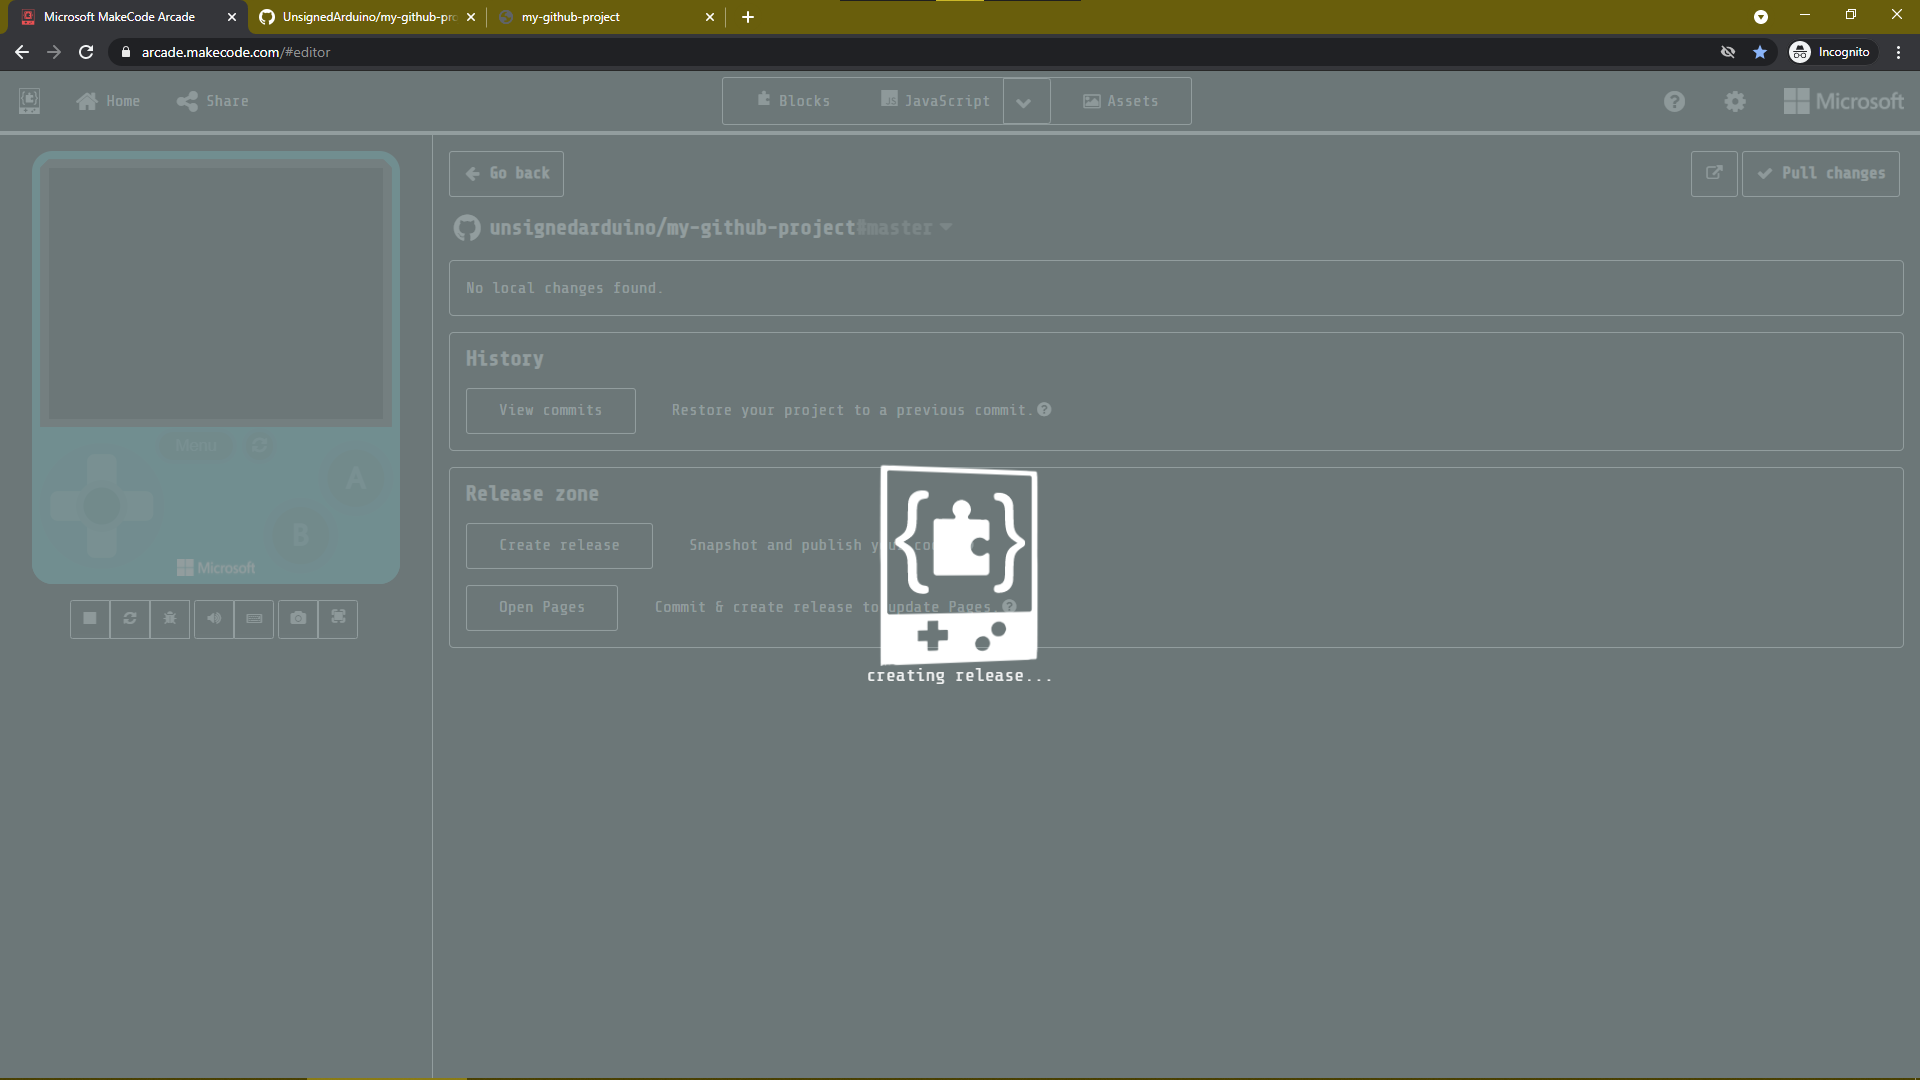Switch to the Assets tab
1920x1080 pixels.
point(1121,102)
